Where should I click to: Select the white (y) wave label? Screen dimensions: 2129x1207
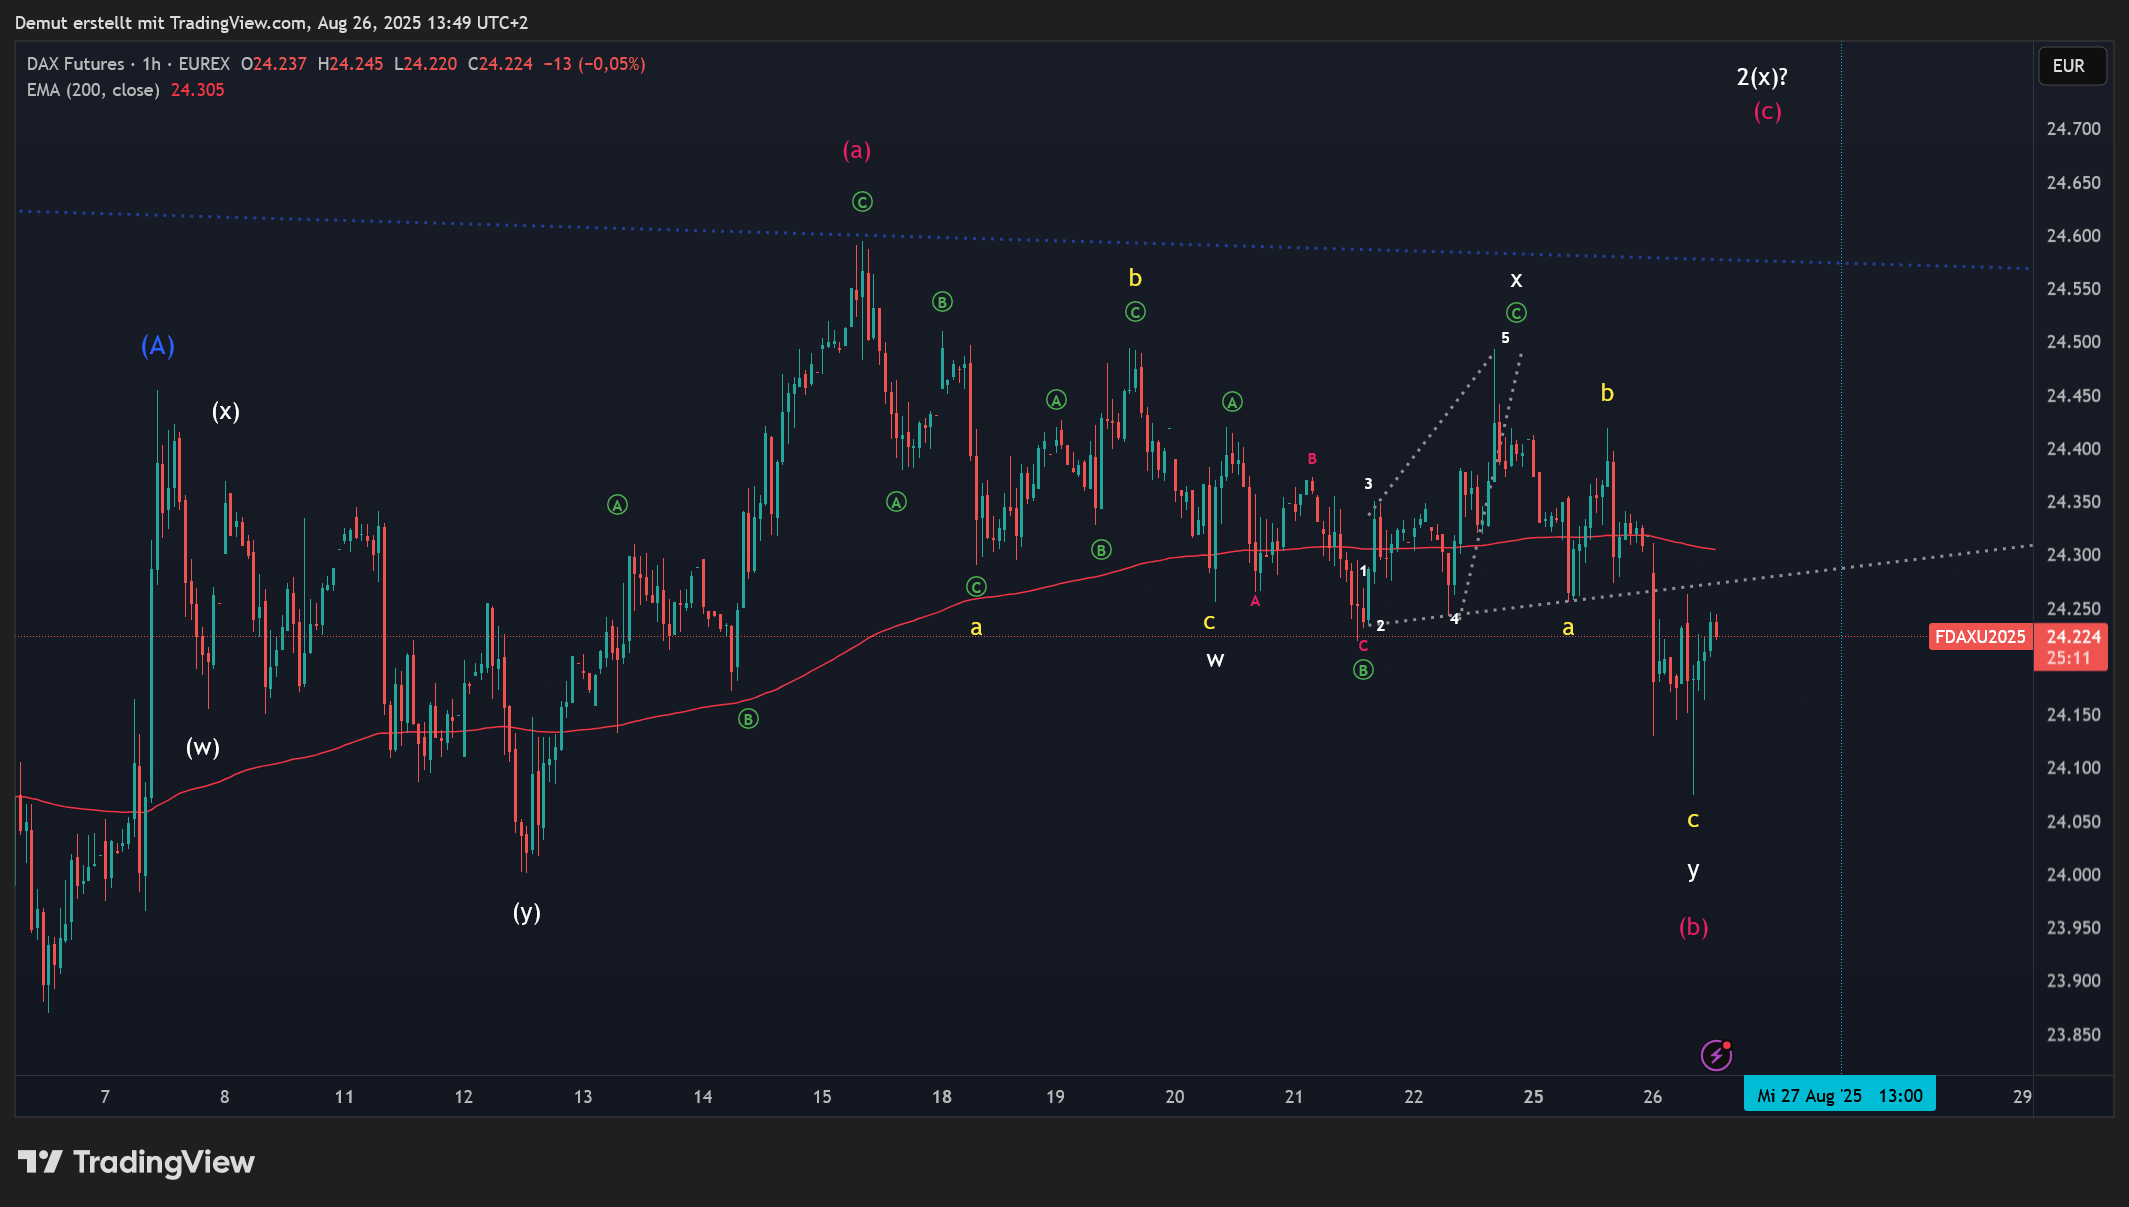(526, 912)
